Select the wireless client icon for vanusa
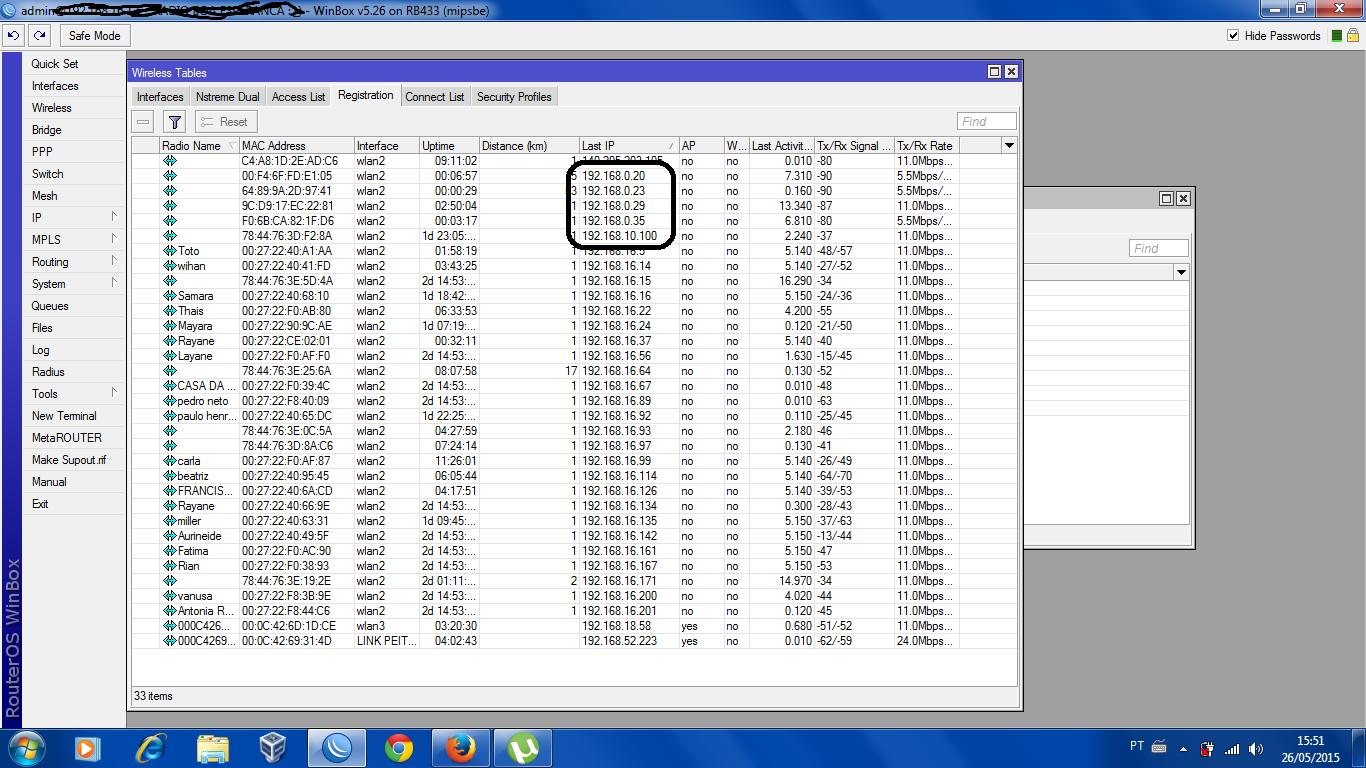 (169, 596)
